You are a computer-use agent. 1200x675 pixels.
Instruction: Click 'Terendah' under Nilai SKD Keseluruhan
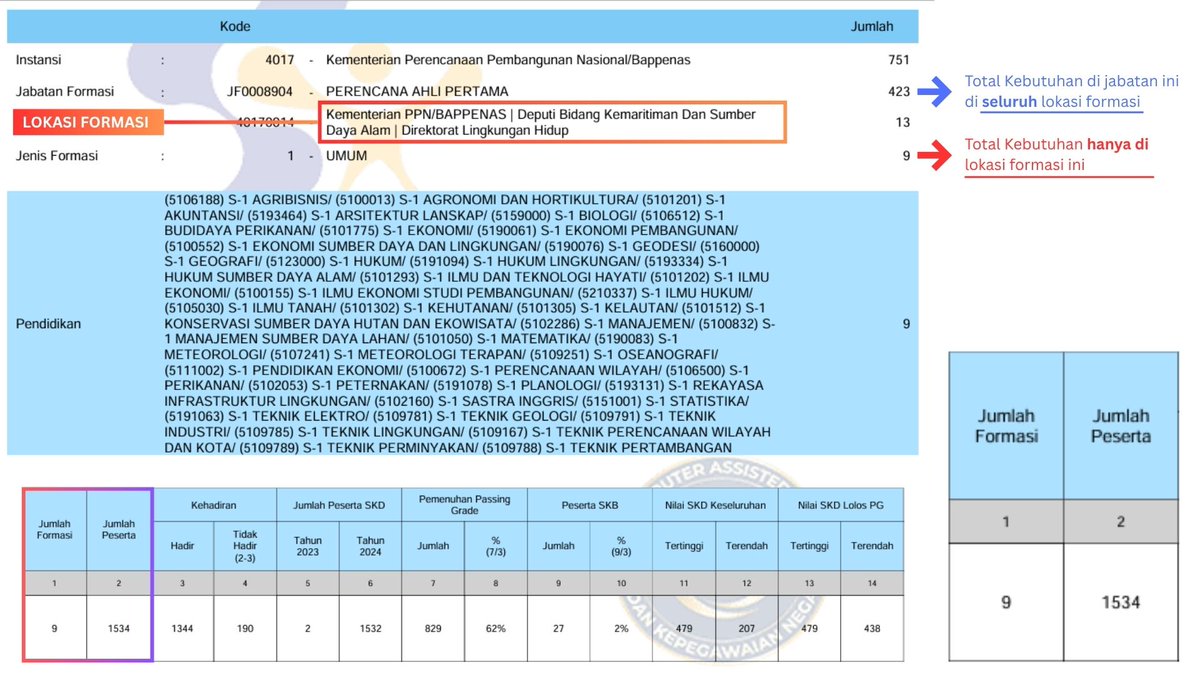tap(746, 546)
